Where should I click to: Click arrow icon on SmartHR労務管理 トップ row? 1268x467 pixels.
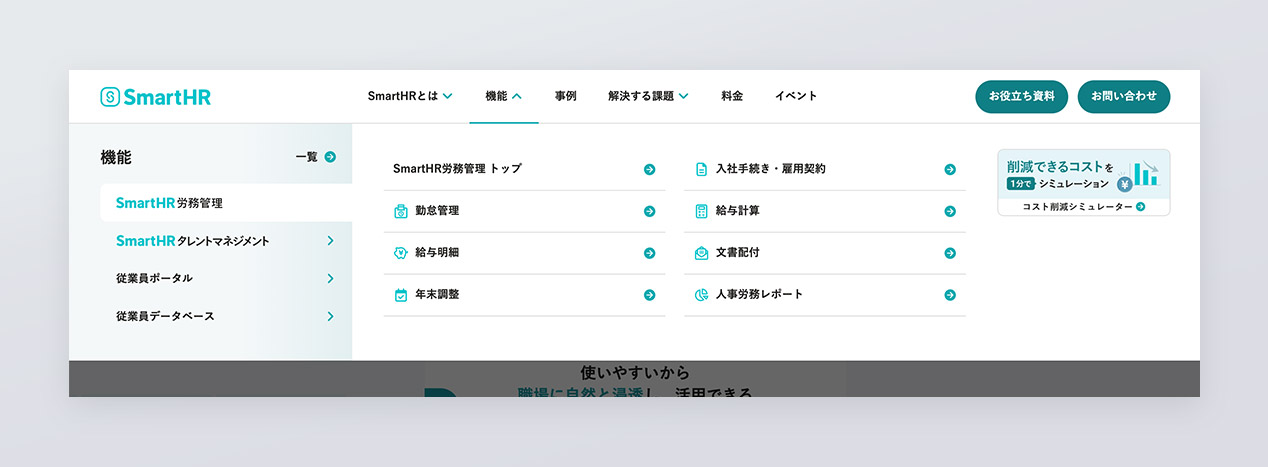point(649,169)
